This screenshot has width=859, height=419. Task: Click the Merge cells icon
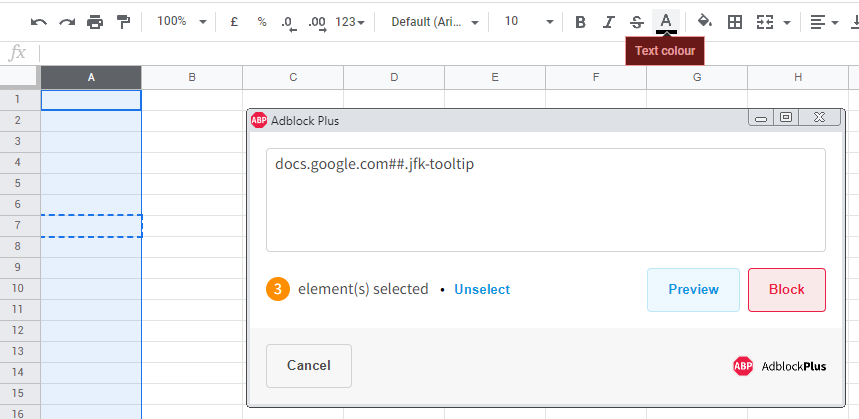pyautogui.click(x=765, y=22)
